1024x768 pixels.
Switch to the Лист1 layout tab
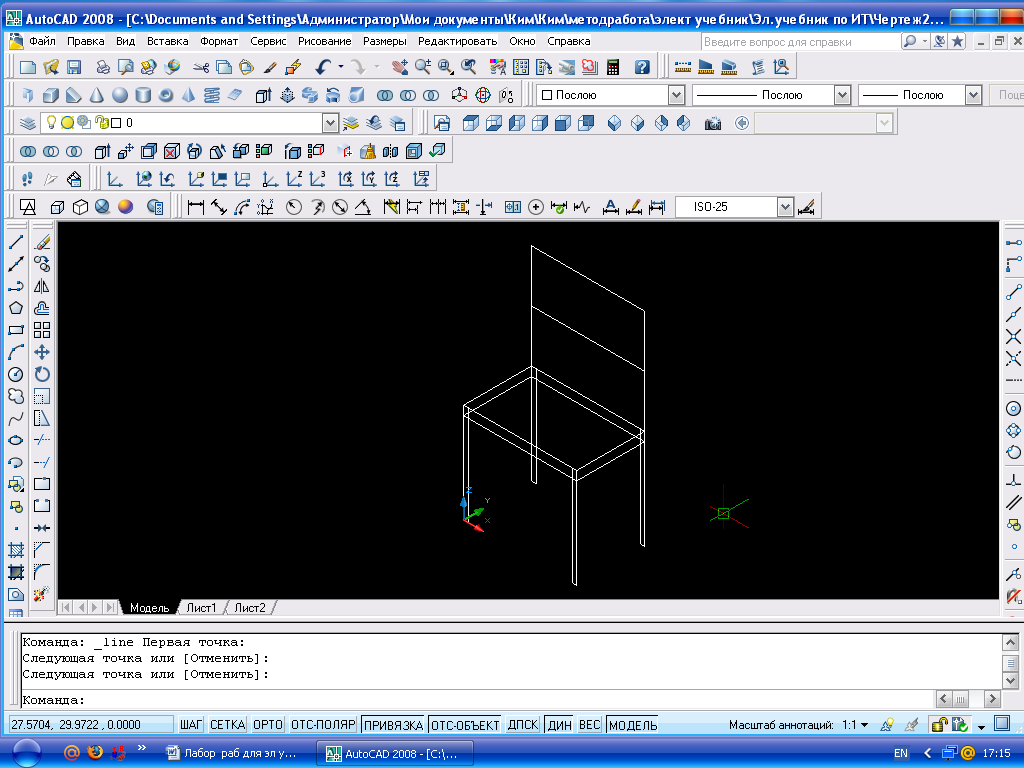pyautogui.click(x=200, y=608)
